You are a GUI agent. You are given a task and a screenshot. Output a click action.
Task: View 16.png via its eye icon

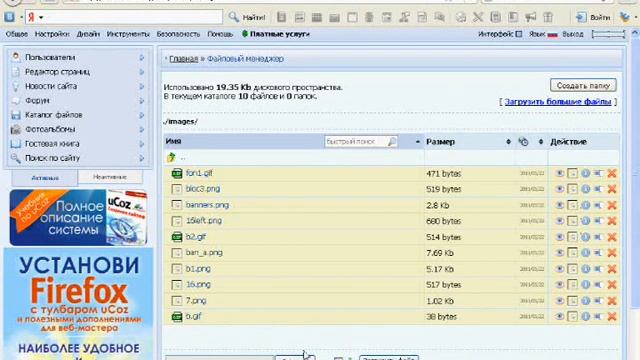coord(560,284)
